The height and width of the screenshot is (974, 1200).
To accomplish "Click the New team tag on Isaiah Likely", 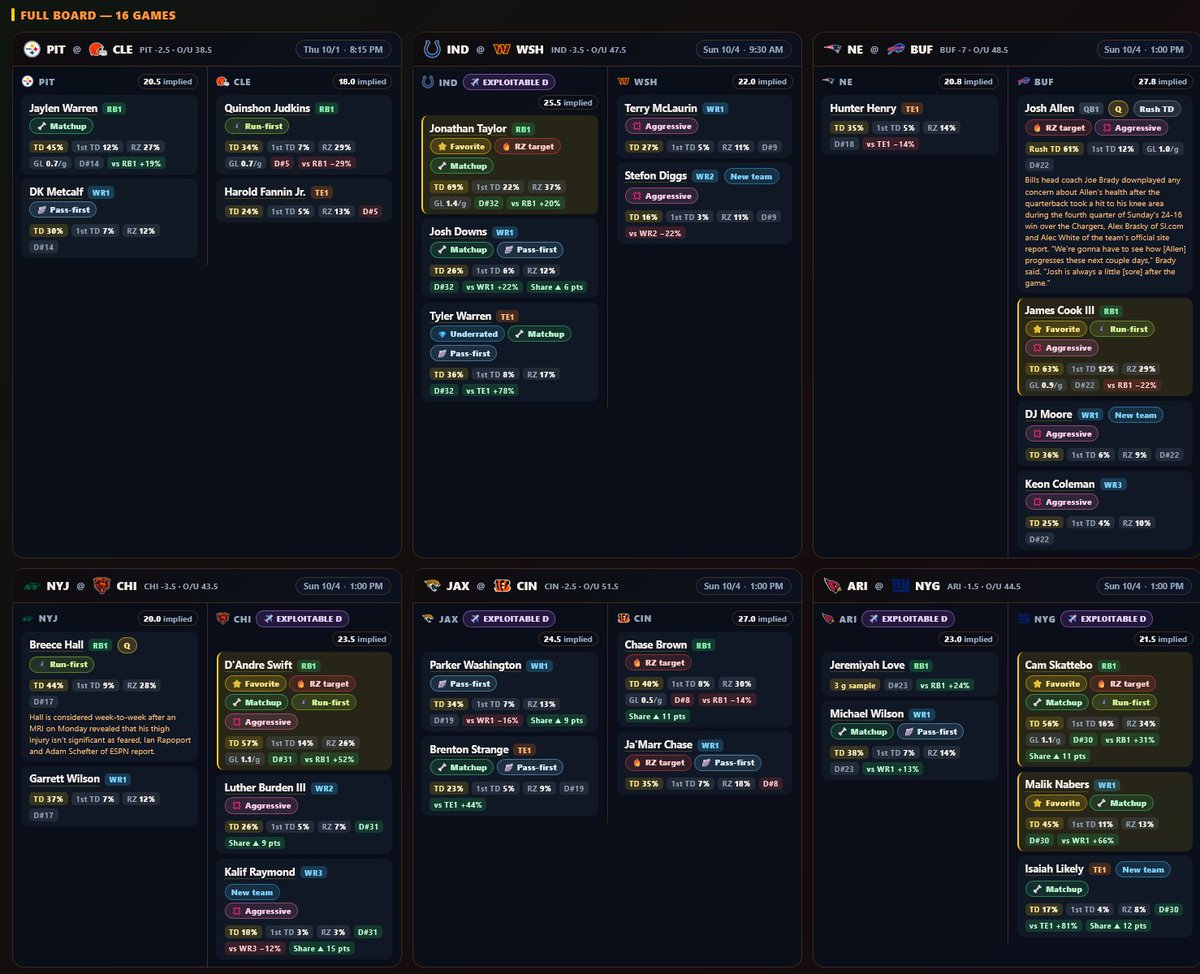I will [1142, 869].
